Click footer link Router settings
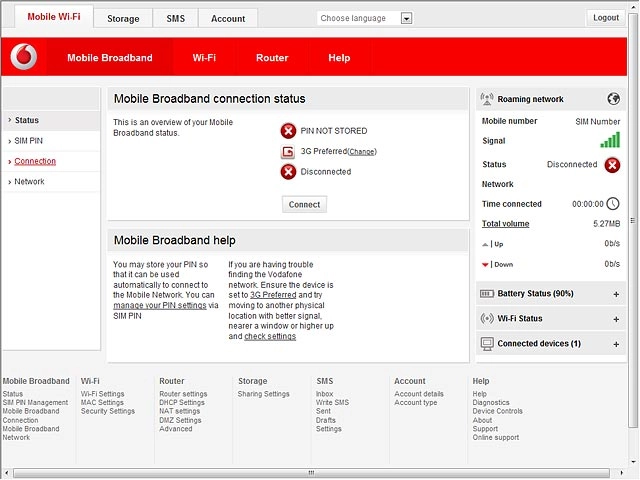This screenshot has height=480, width=640. click(x=183, y=394)
